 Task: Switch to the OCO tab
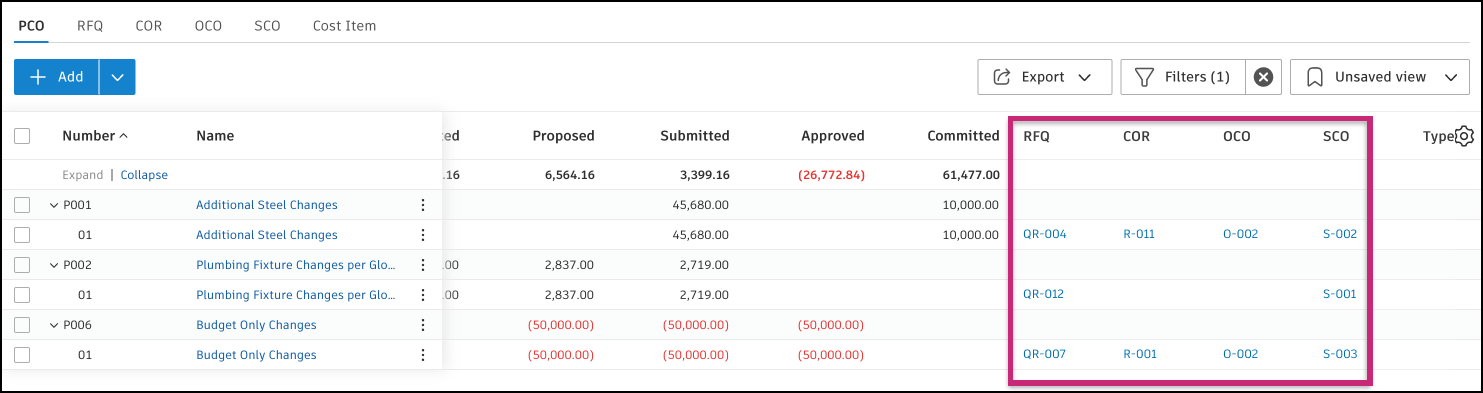[208, 26]
